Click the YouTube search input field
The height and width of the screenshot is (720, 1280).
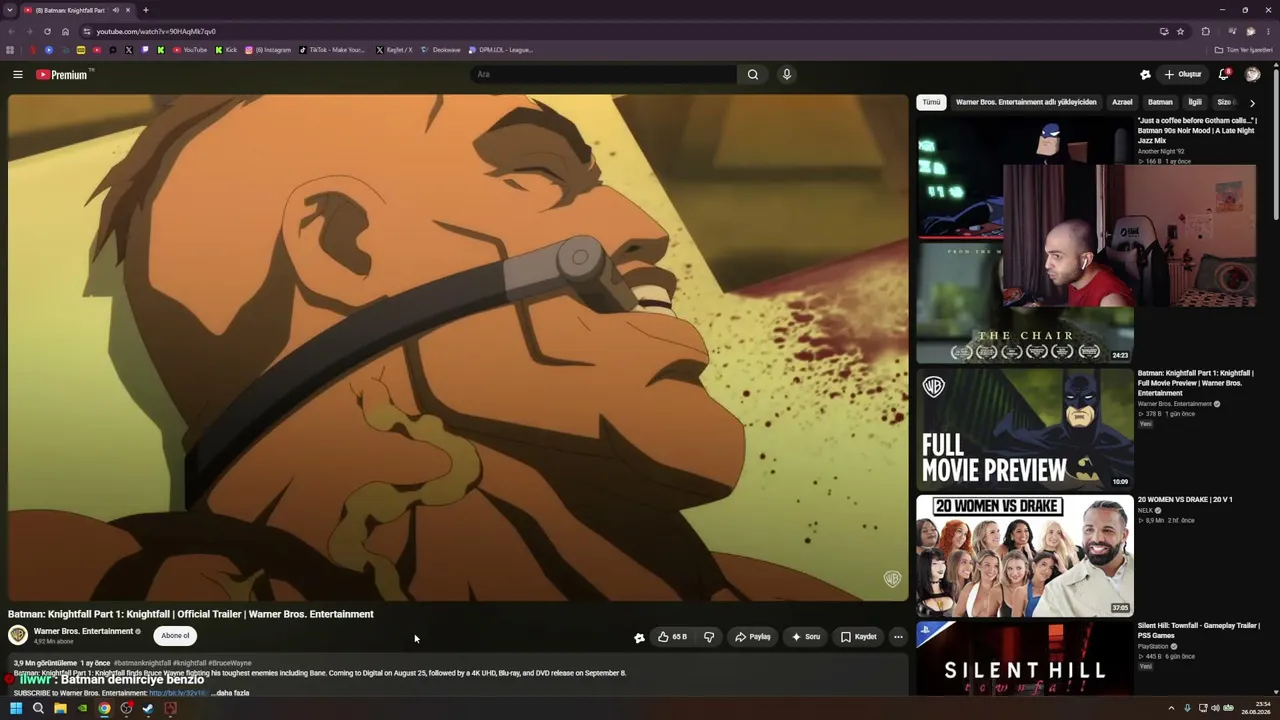(x=604, y=74)
